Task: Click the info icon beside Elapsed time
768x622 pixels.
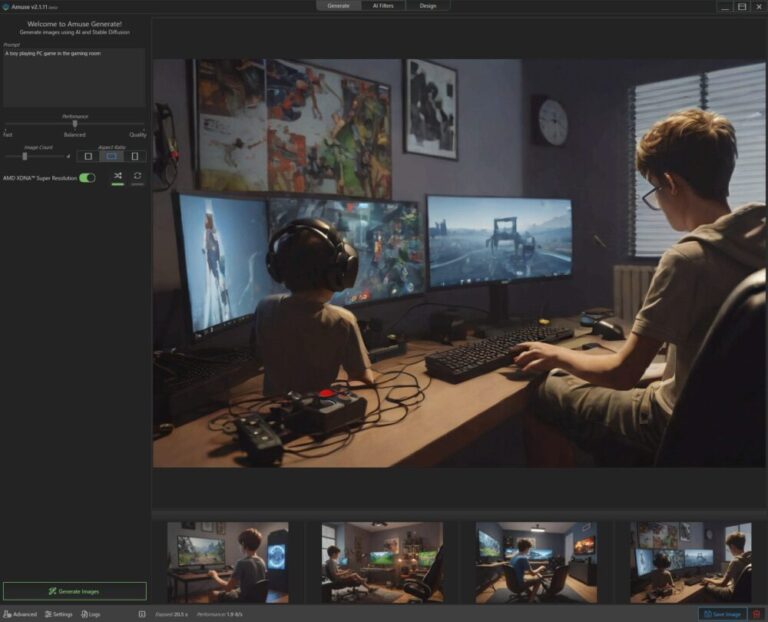Action: click(x=142, y=614)
